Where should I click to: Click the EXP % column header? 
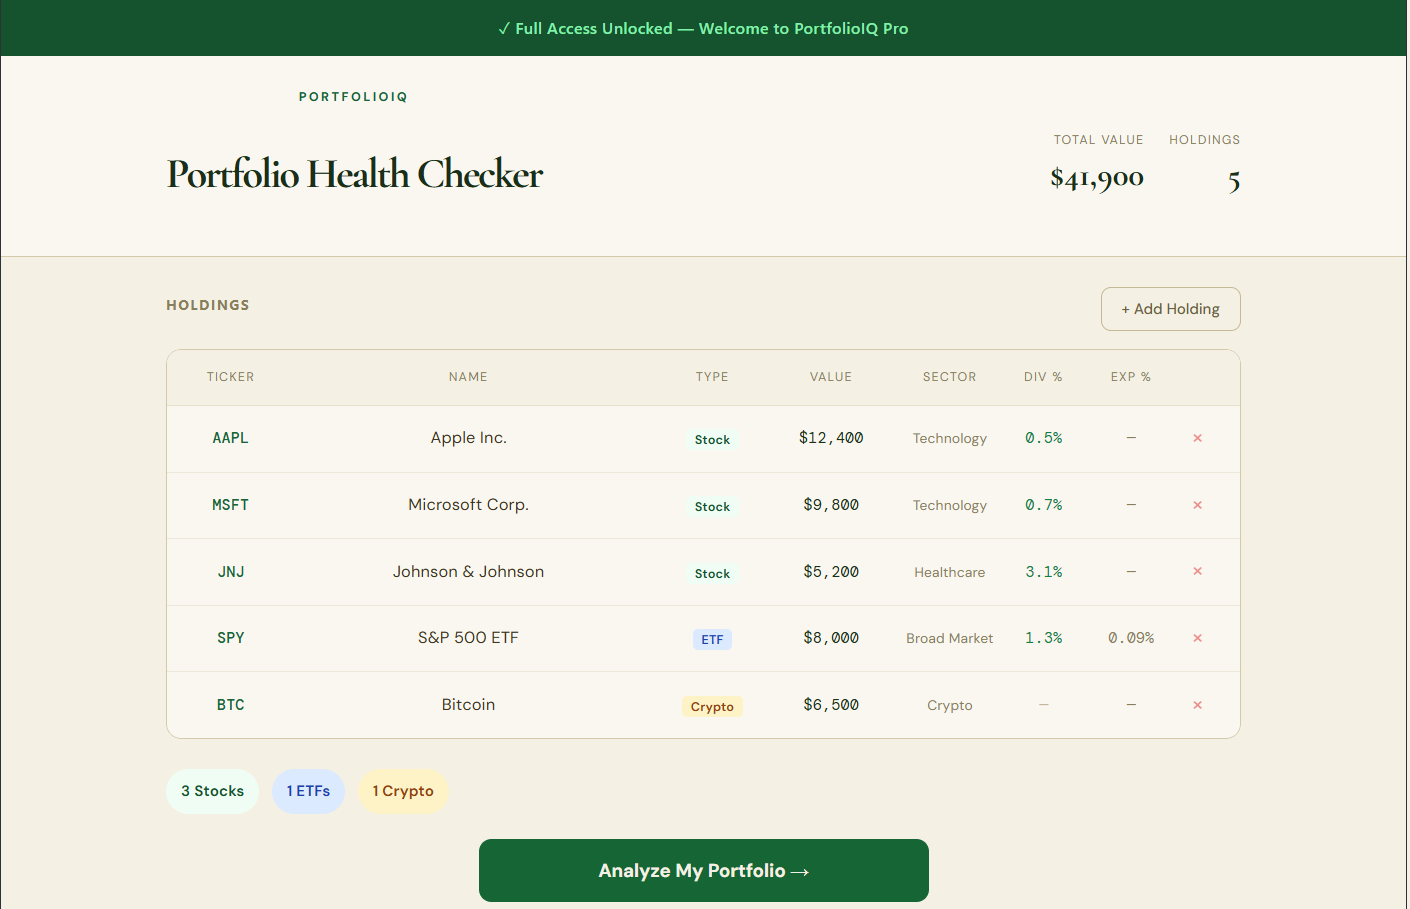coord(1131,377)
